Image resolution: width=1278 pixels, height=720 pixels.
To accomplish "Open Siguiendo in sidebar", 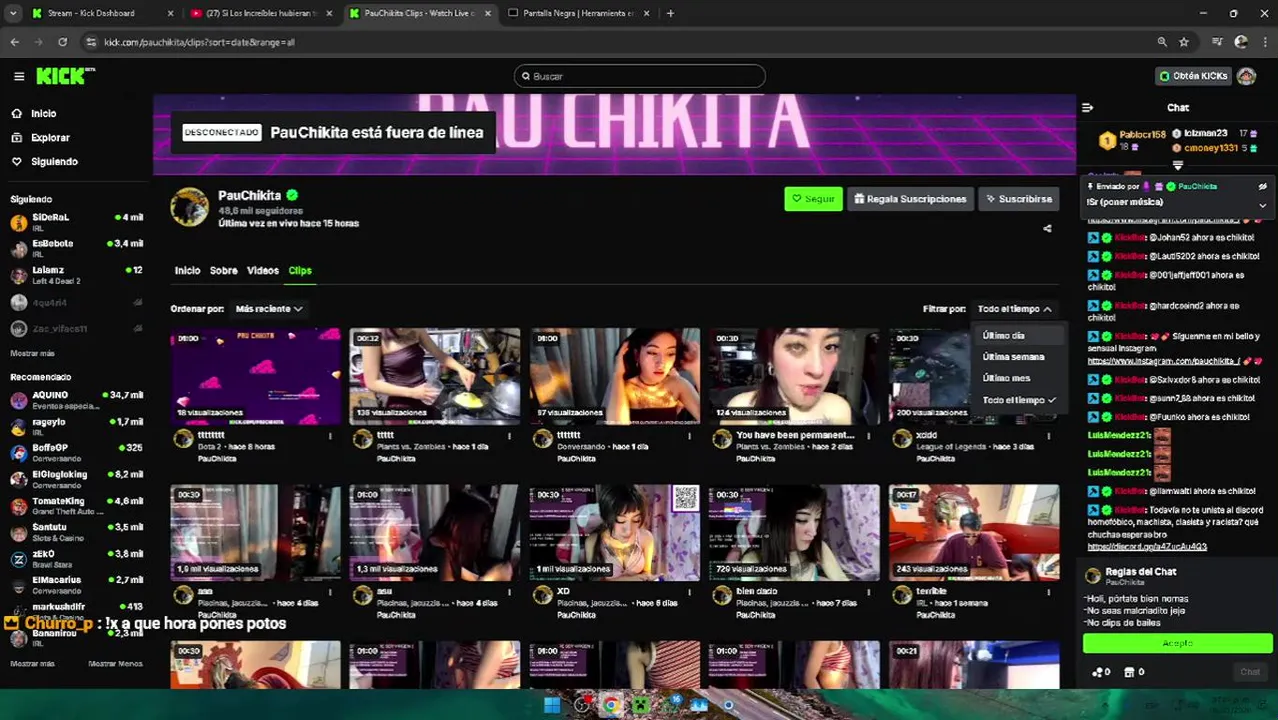I will pos(54,161).
